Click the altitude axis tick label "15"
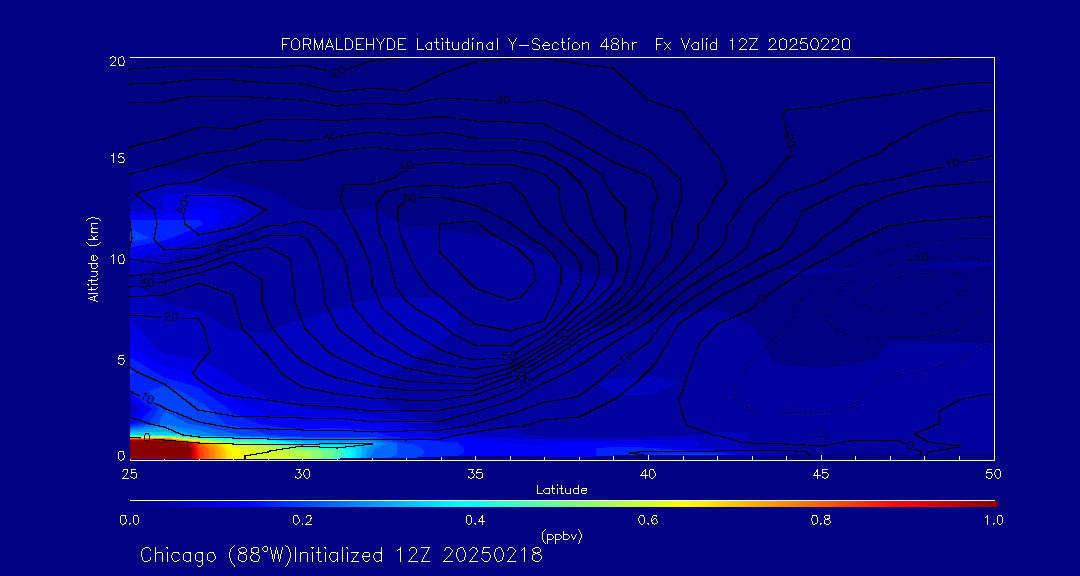Image resolution: width=1080 pixels, height=576 pixels. (x=117, y=158)
